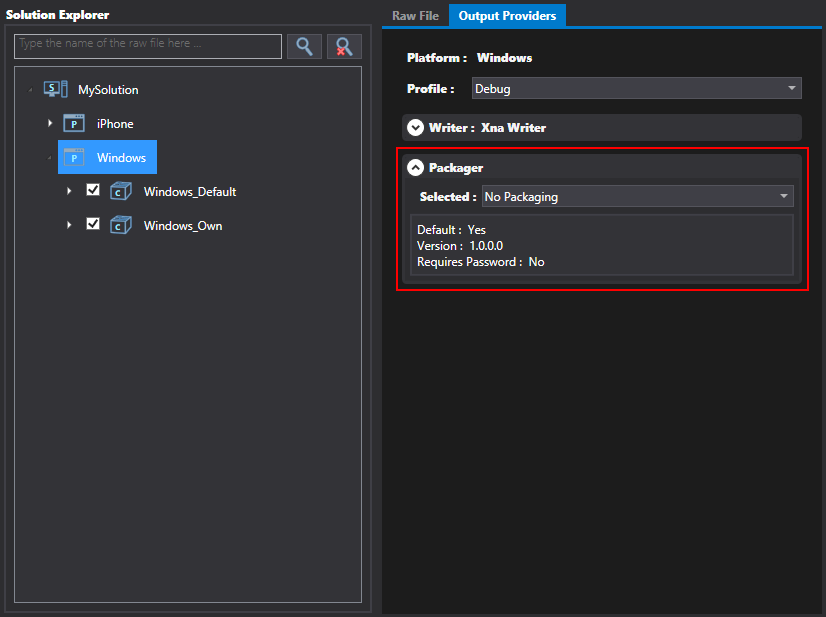
Task: Click the iPhone platform icon
Action: (74, 123)
